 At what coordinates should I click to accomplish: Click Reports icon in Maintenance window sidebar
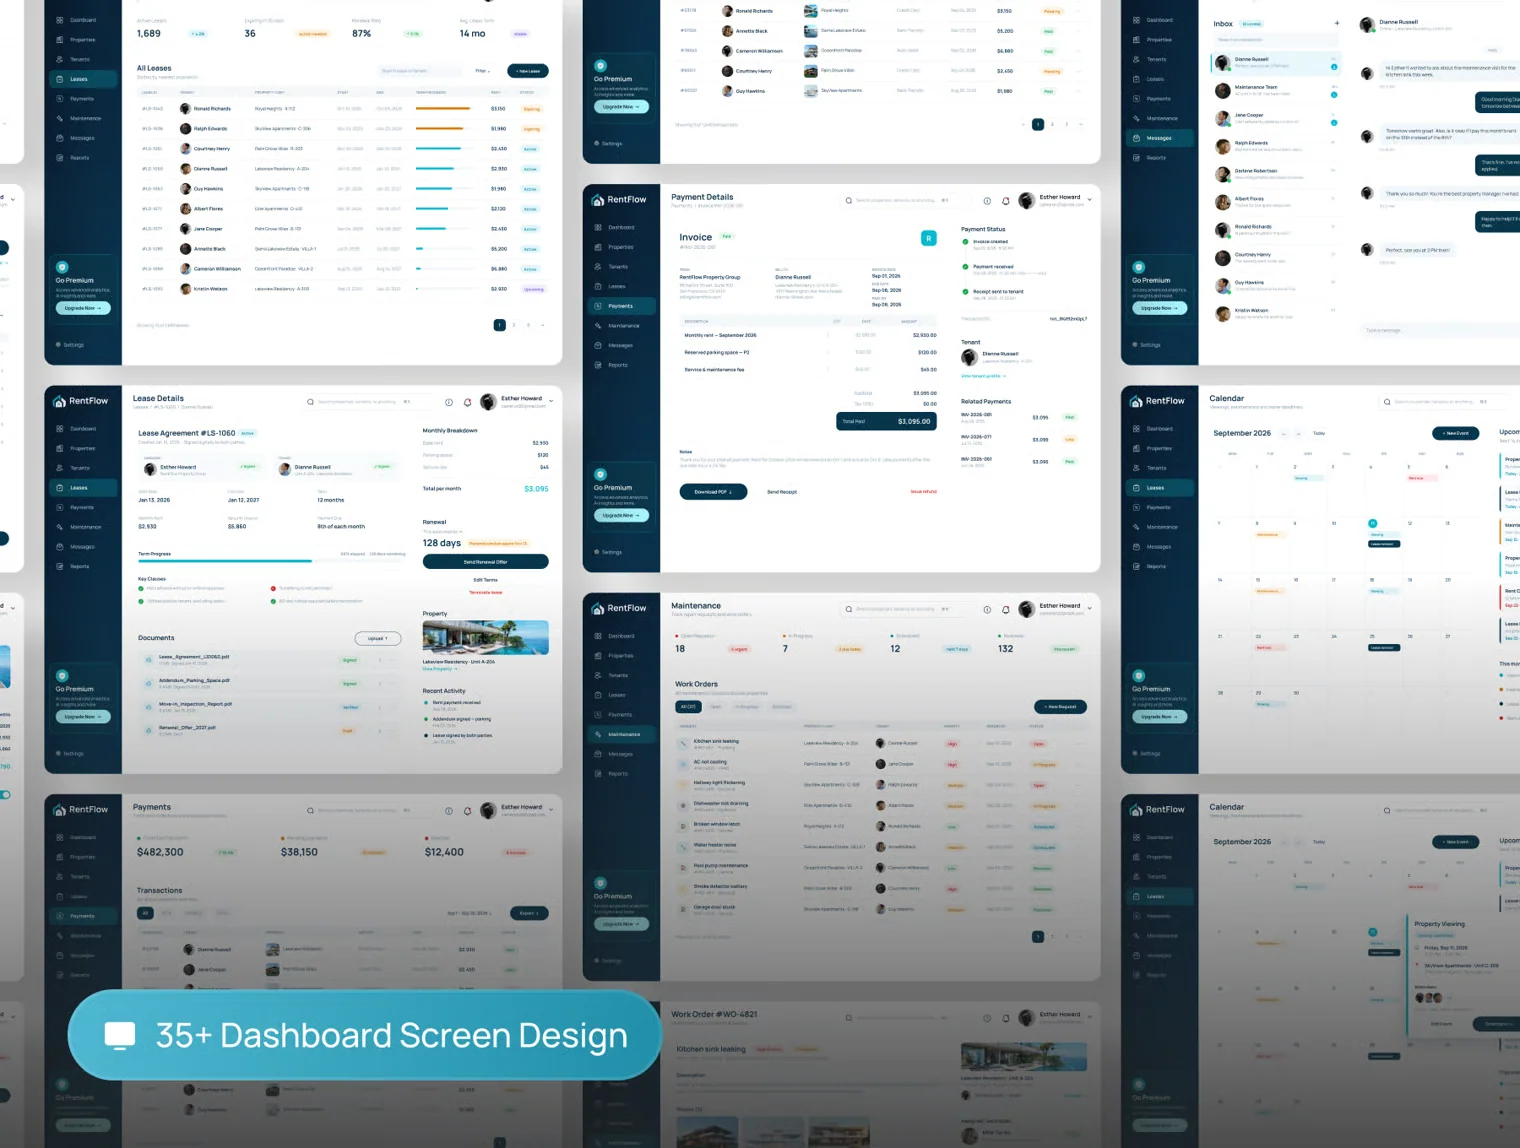[x=598, y=773]
